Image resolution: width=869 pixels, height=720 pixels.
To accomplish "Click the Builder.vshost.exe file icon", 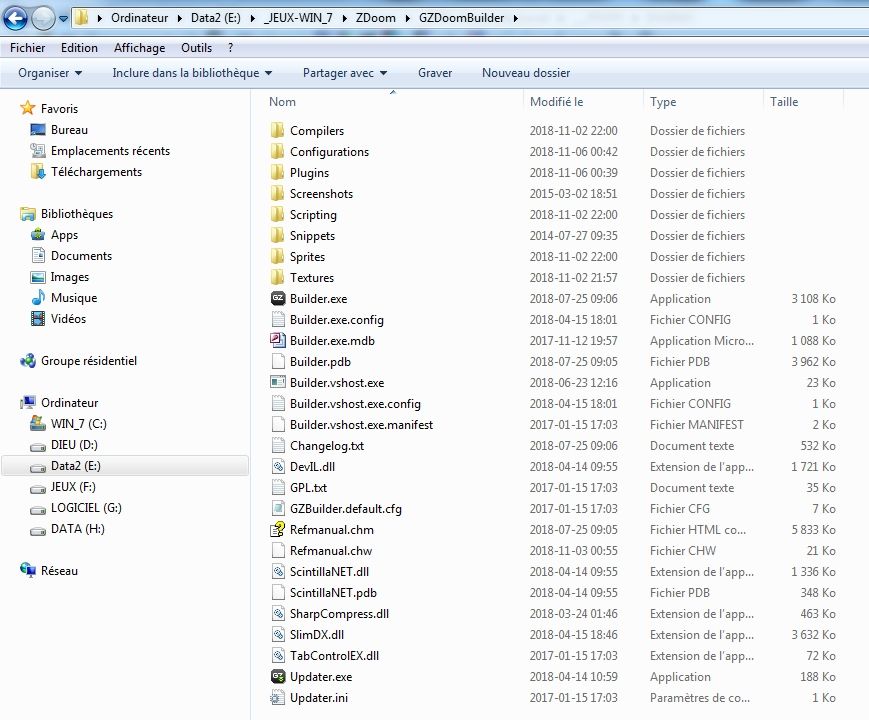I will 278,382.
